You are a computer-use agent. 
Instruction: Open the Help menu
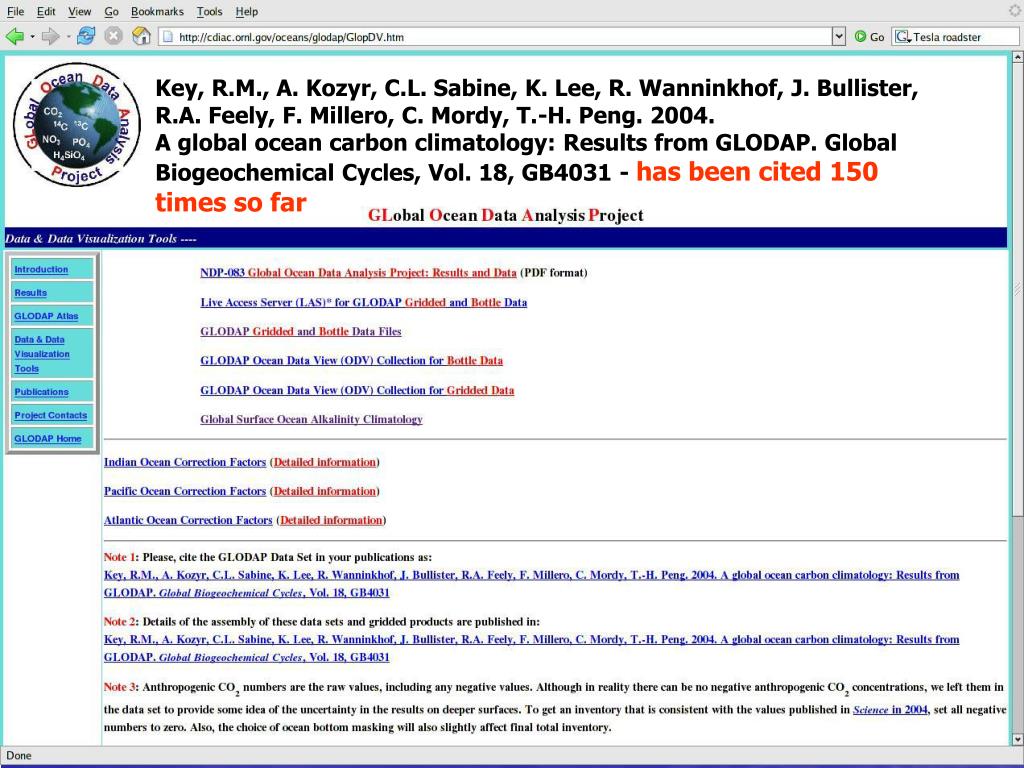pyautogui.click(x=247, y=12)
